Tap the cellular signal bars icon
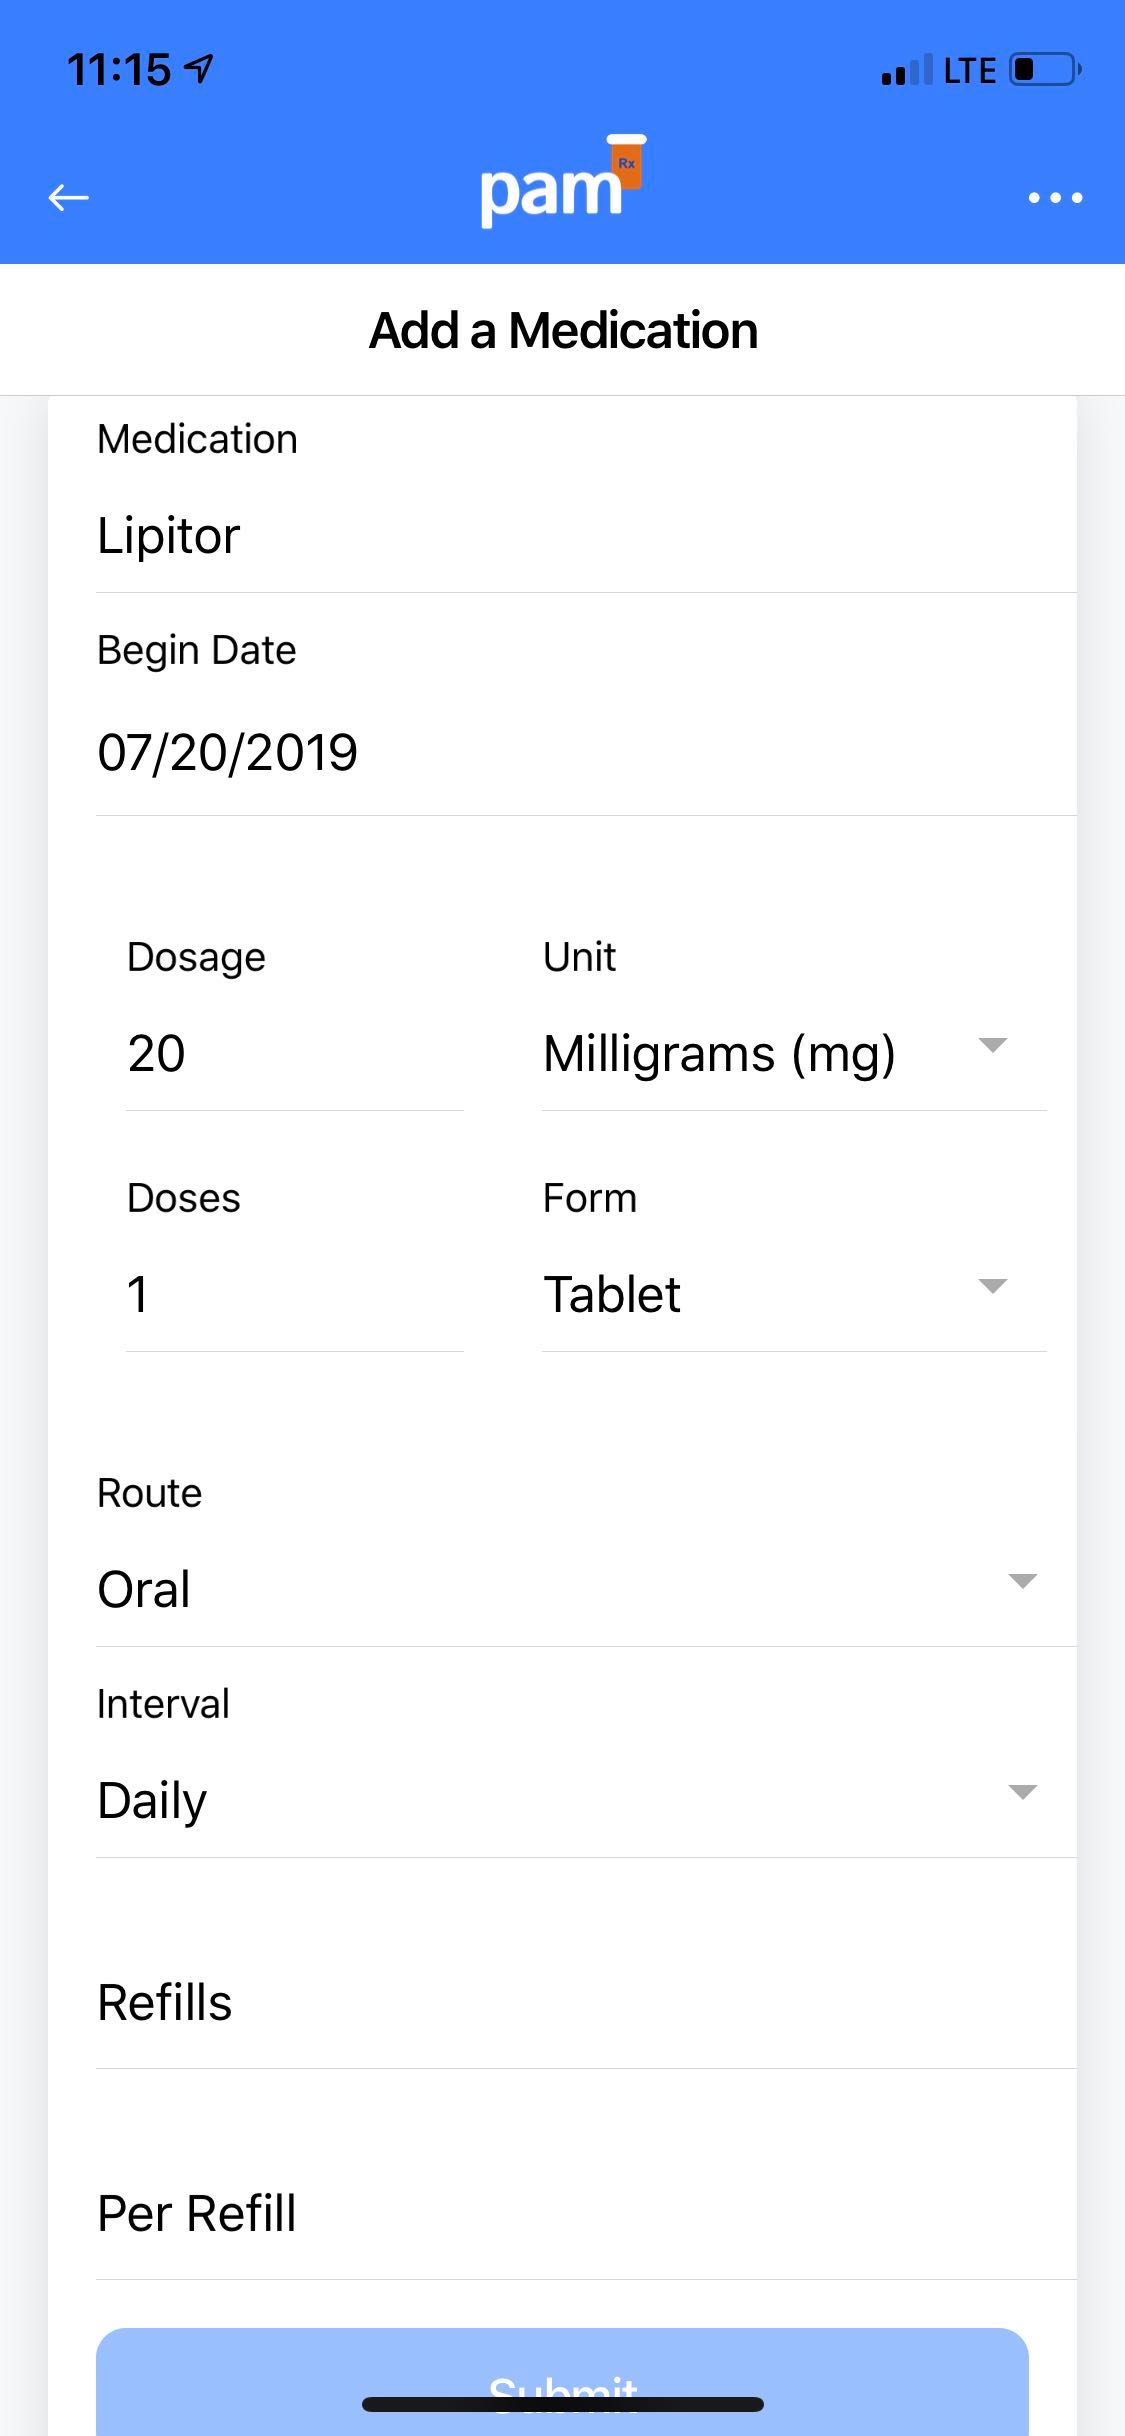1125x2436 pixels. pyautogui.click(x=906, y=70)
